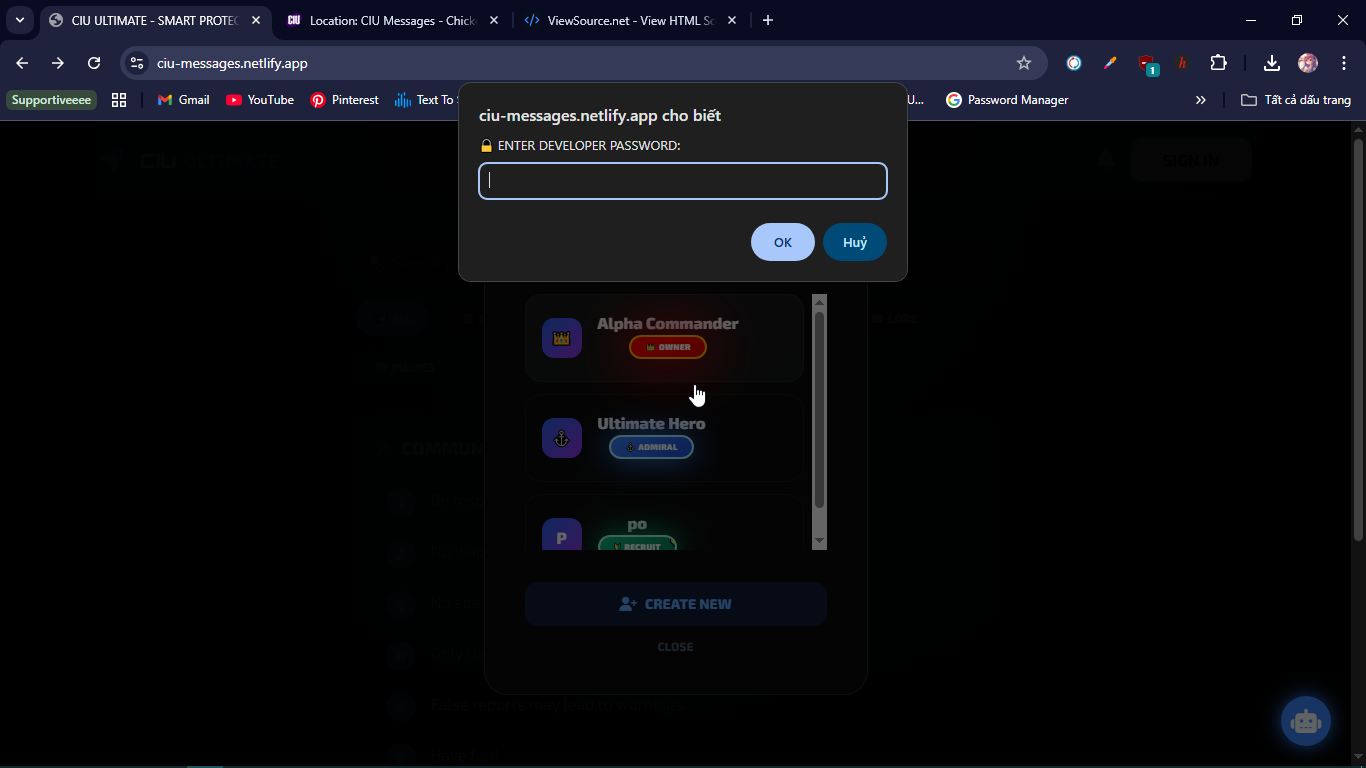Open the Chrome three-dot menu
Image resolution: width=1366 pixels, height=768 pixels.
(x=1343, y=63)
